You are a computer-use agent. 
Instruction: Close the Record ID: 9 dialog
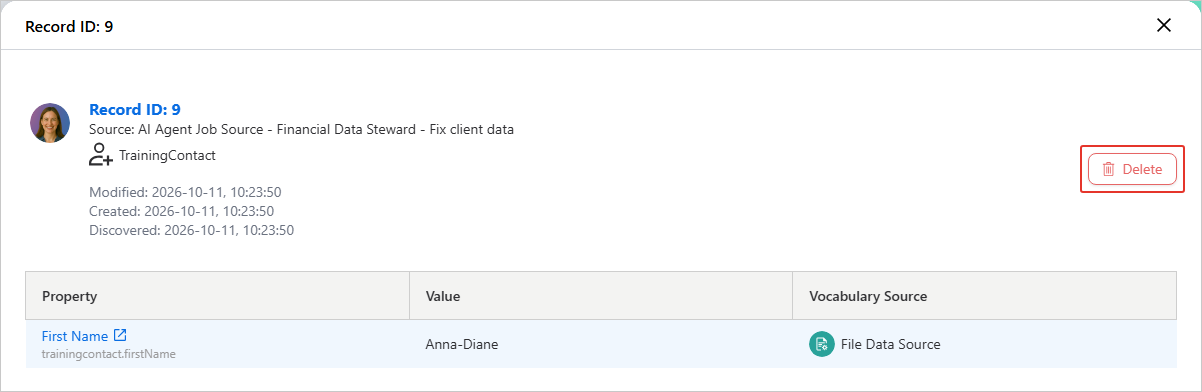1164,25
